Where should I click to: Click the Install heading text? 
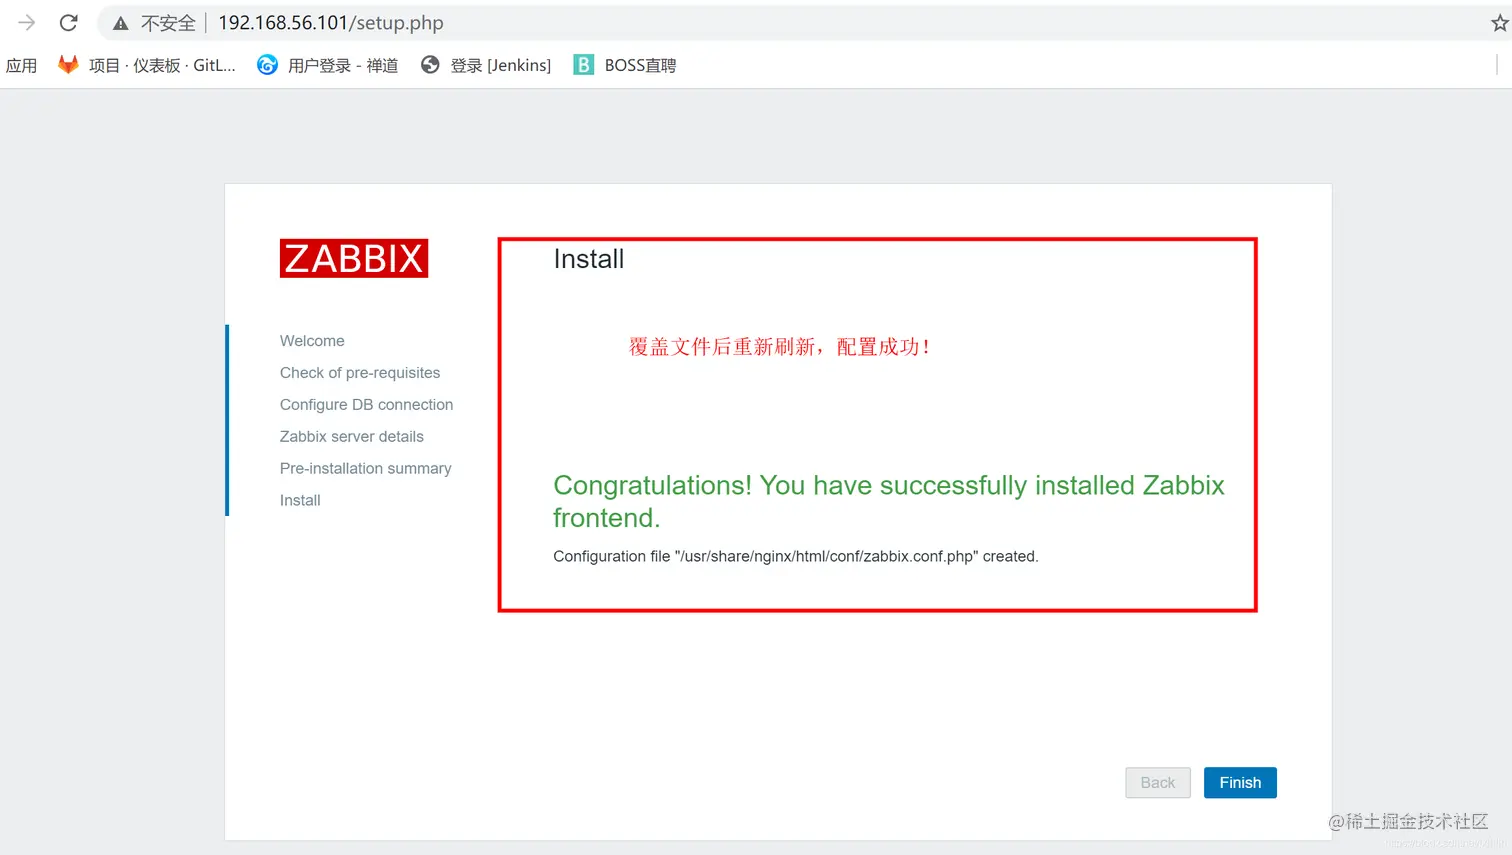pyautogui.click(x=589, y=259)
